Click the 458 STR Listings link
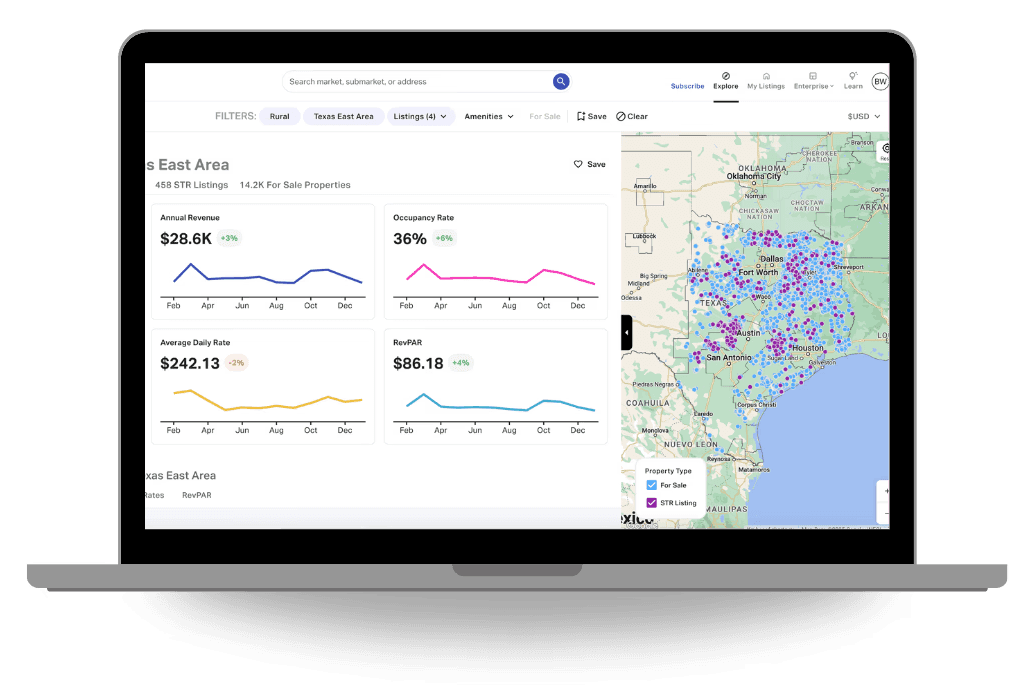 point(190,185)
